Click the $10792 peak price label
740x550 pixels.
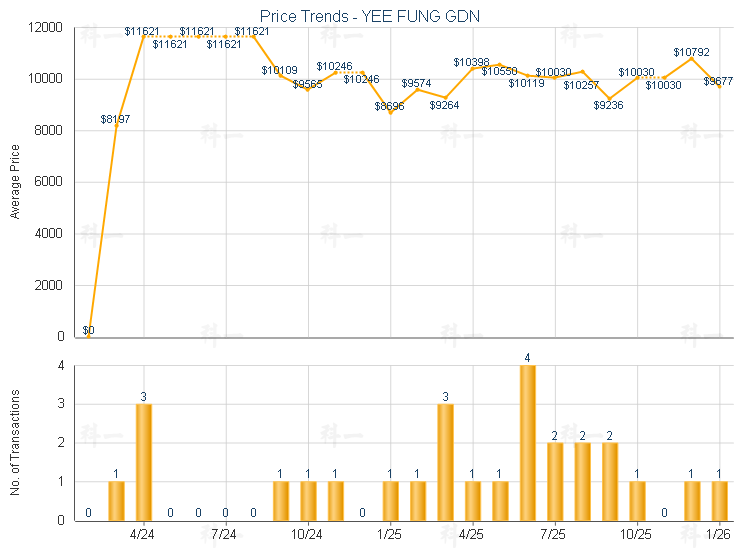pos(691,51)
